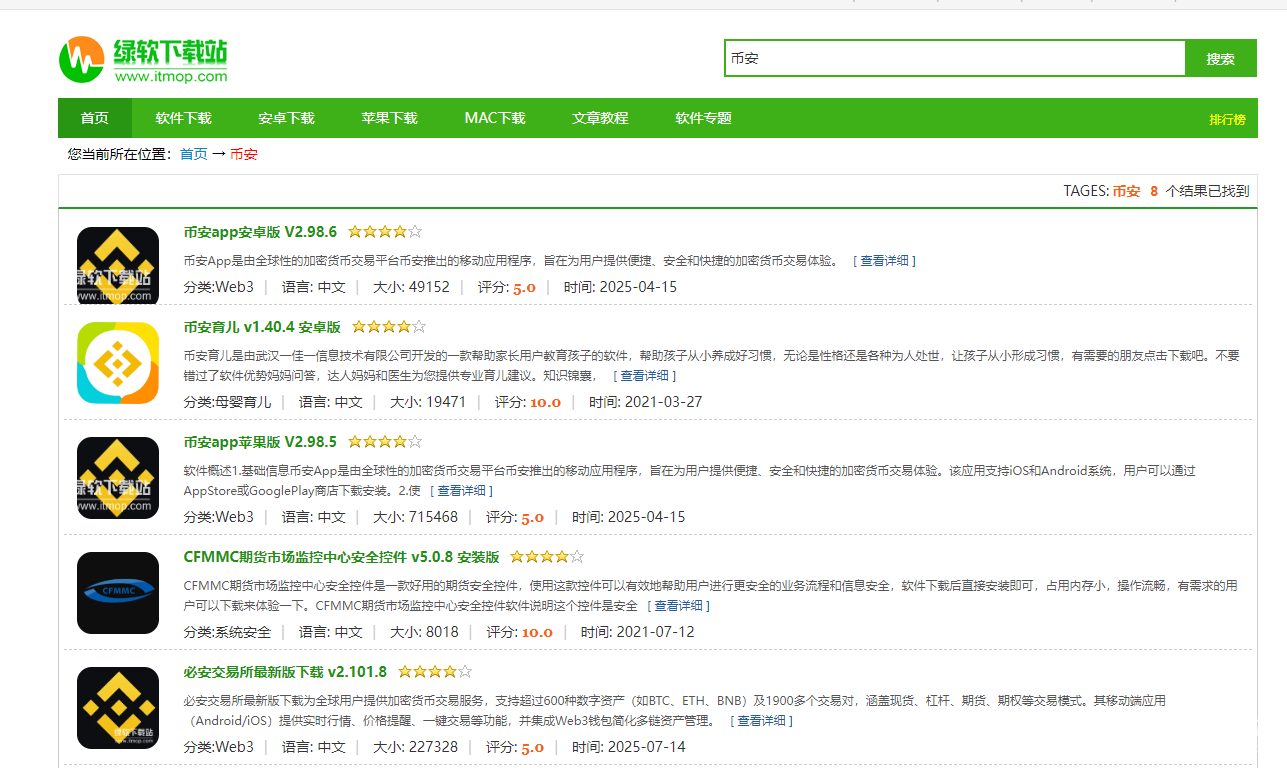Open the 苹果下载 navigation item

pos(389,118)
